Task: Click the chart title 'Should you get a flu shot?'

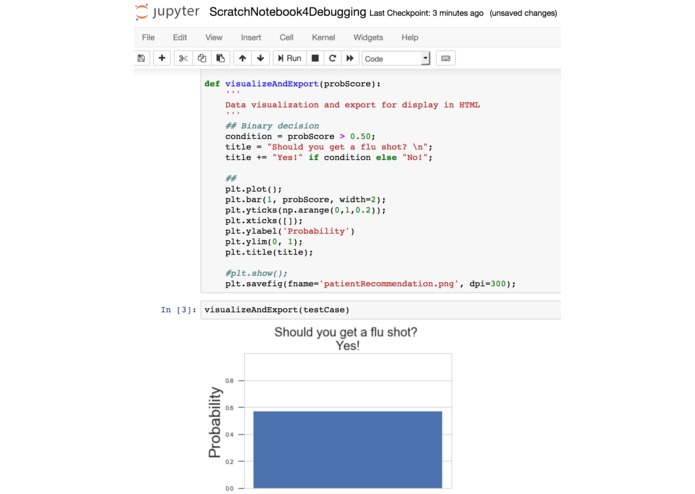Action: pyautogui.click(x=346, y=332)
